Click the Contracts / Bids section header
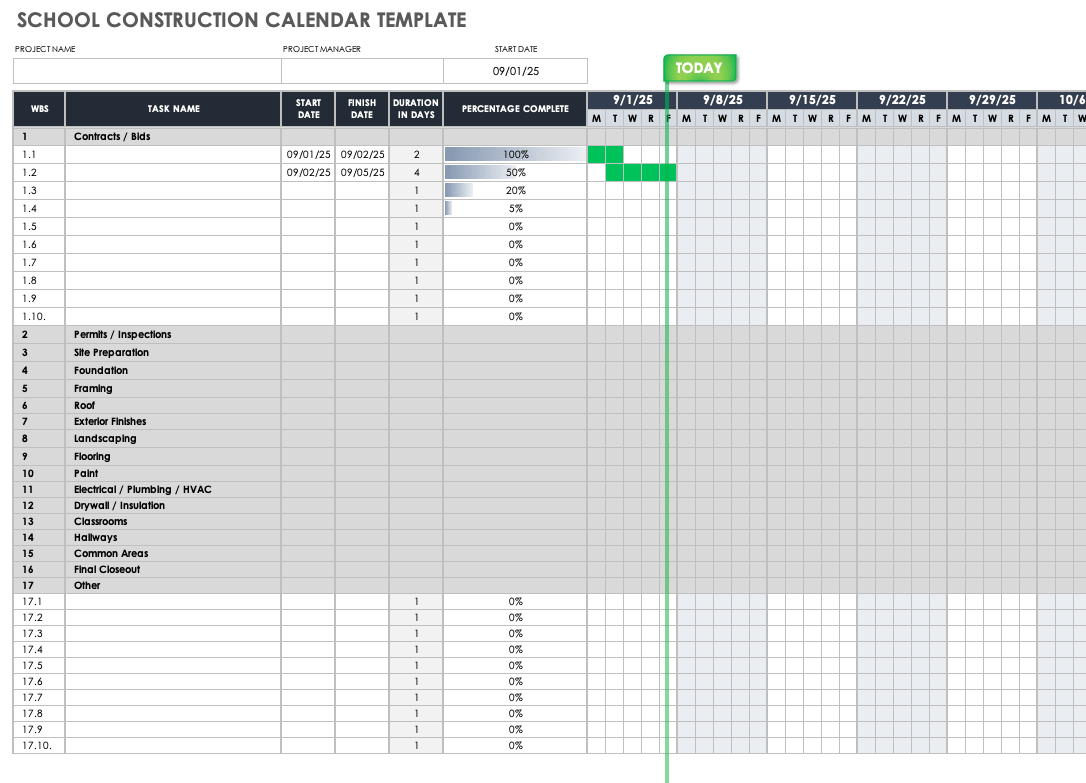The image size is (1086, 783). (112, 136)
